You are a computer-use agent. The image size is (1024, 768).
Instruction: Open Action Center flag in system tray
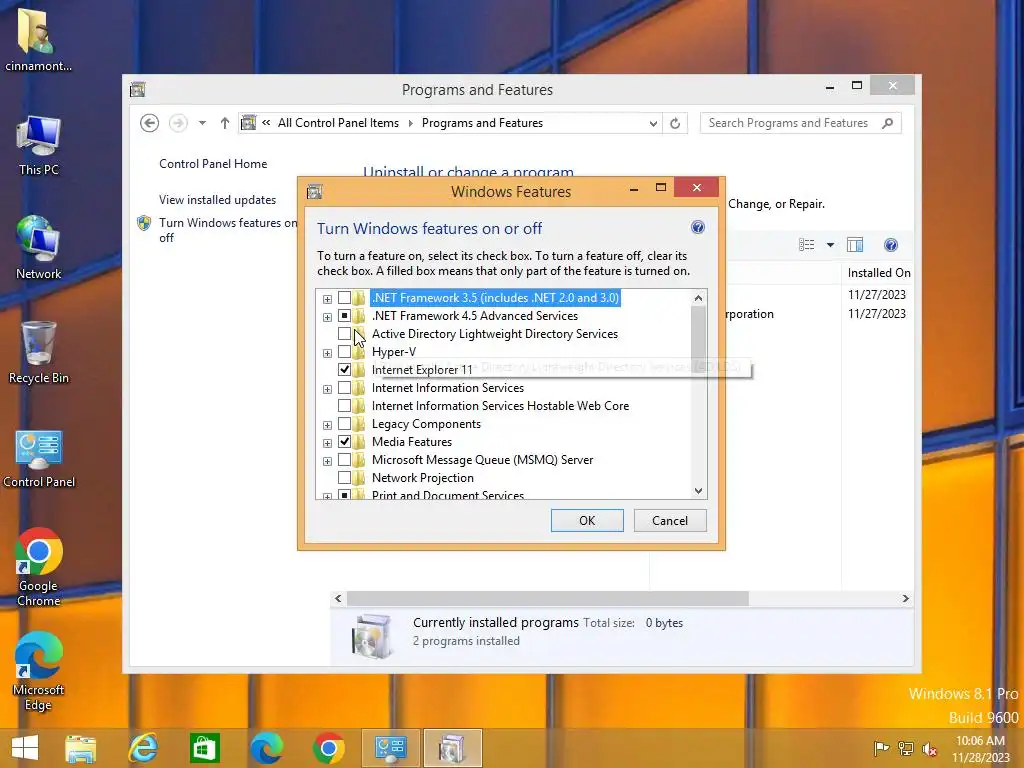pos(881,748)
